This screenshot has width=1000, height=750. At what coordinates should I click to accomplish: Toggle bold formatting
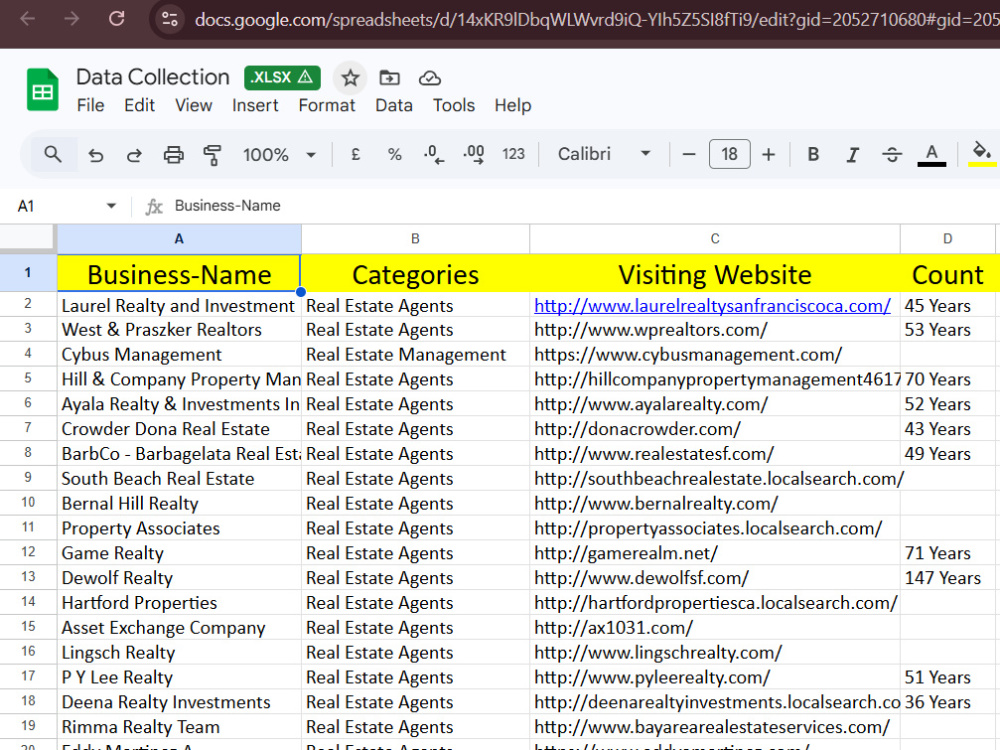click(x=812, y=154)
